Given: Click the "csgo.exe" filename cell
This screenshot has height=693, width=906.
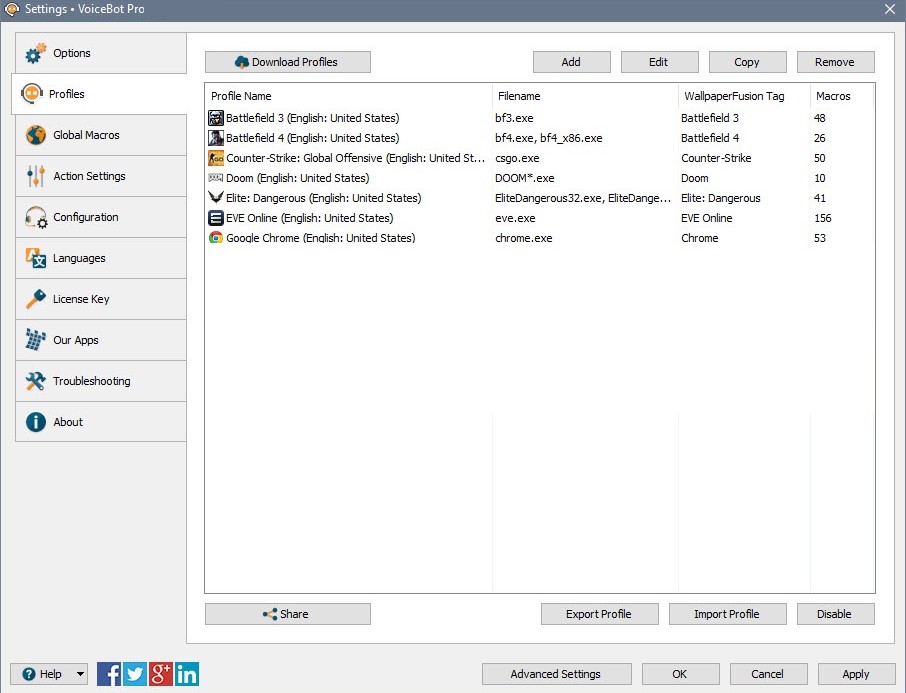Looking at the screenshot, I should tap(517, 158).
